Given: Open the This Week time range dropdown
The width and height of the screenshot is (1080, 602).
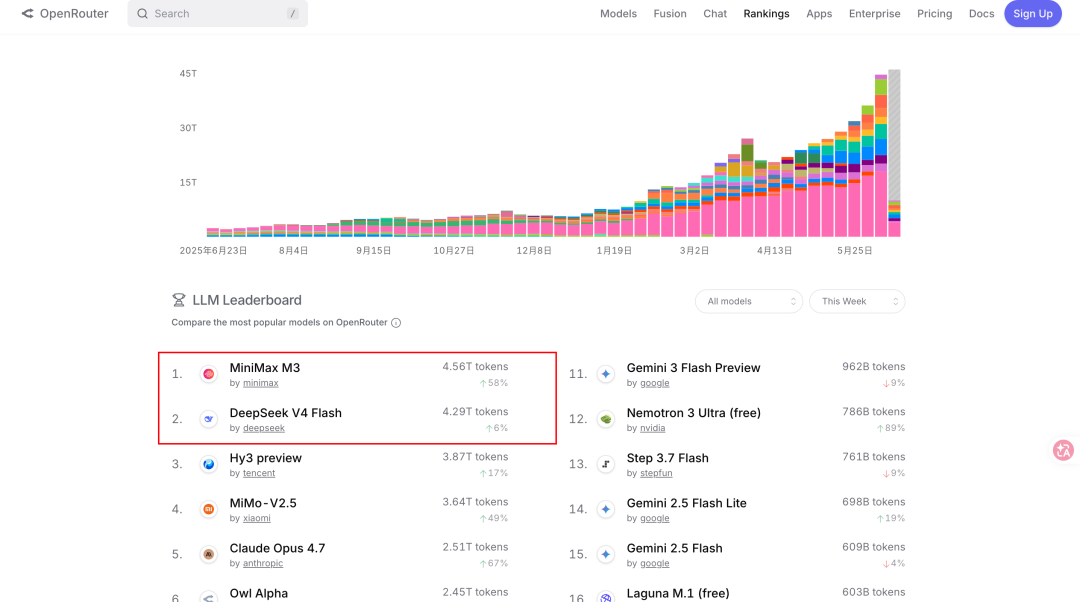Looking at the screenshot, I should click(857, 301).
